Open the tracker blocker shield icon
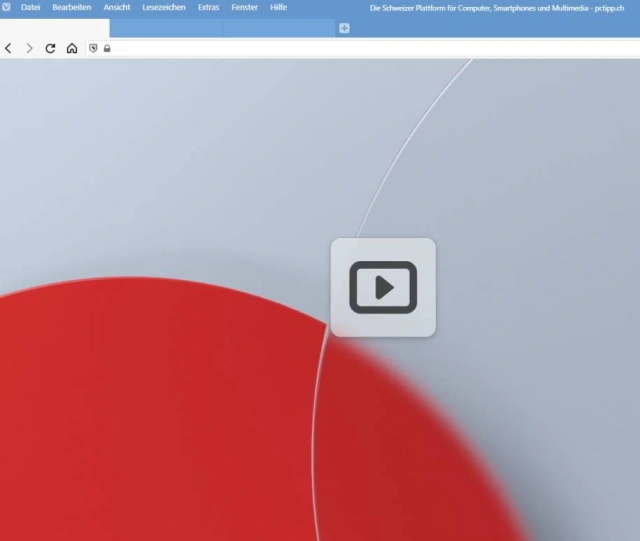Viewport: 640px width, 541px height. [93, 48]
